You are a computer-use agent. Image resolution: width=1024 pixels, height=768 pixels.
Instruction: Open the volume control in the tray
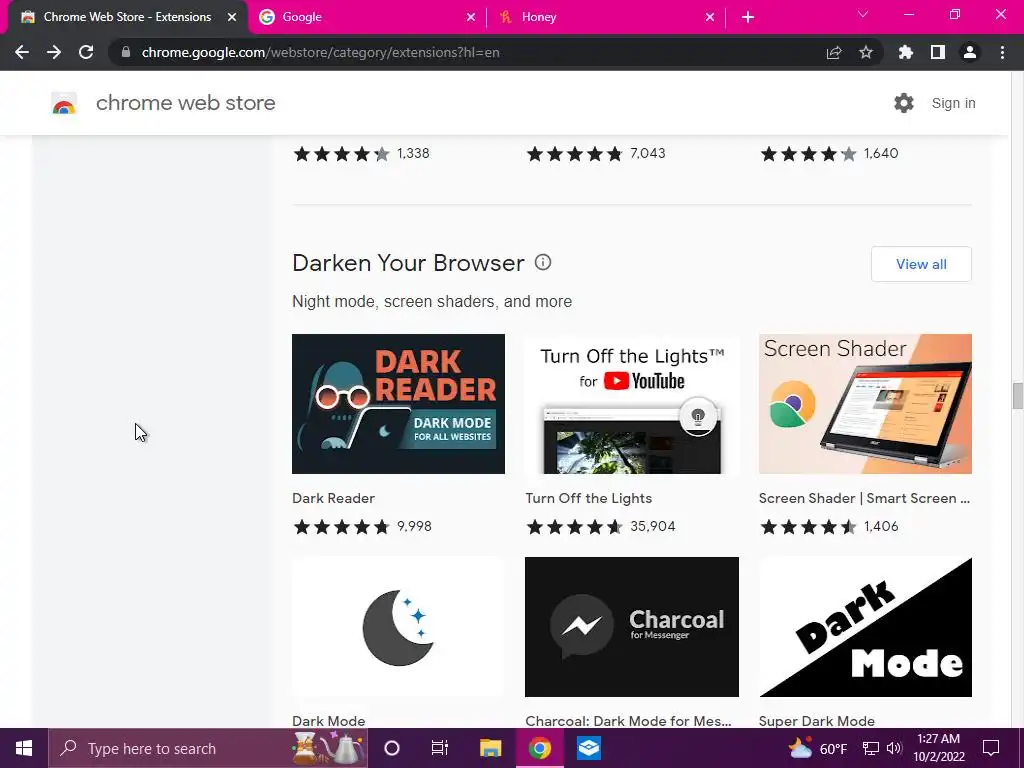(894, 748)
